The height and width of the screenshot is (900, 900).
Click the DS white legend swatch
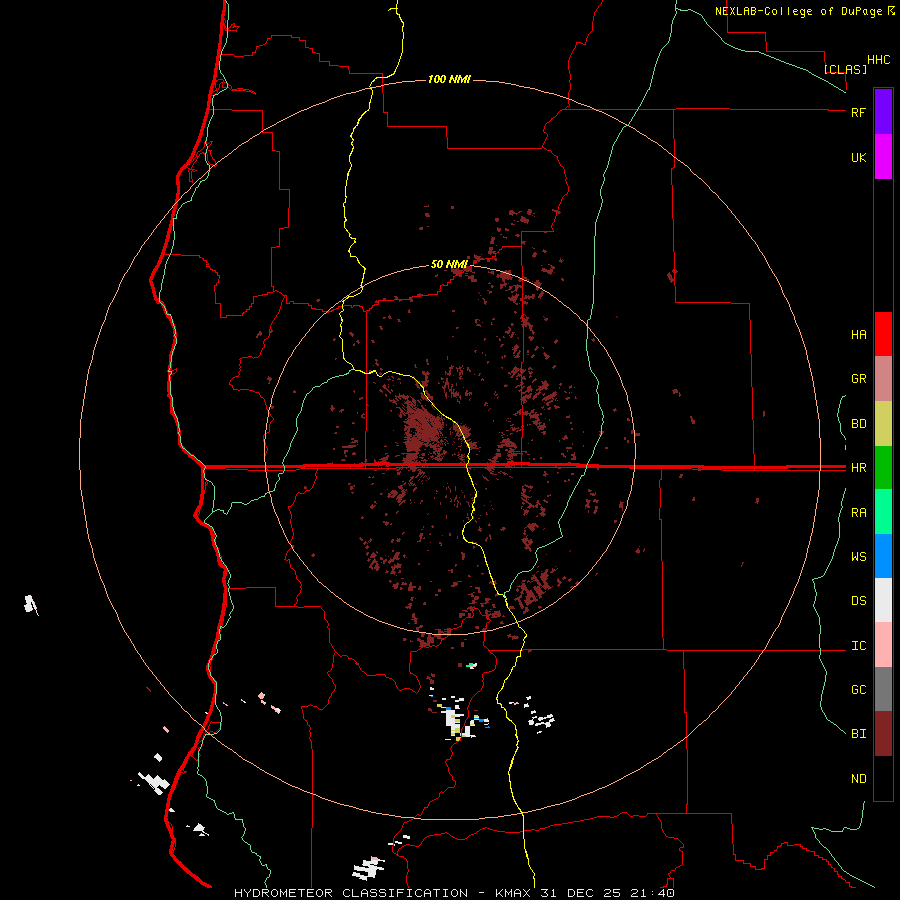coord(883,600)
